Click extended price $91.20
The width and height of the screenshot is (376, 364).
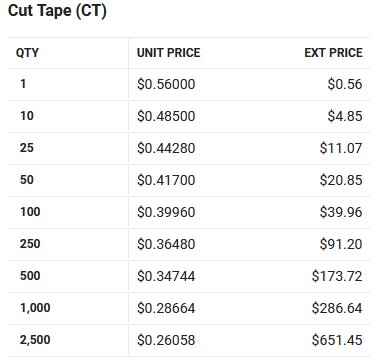[341, 244]
